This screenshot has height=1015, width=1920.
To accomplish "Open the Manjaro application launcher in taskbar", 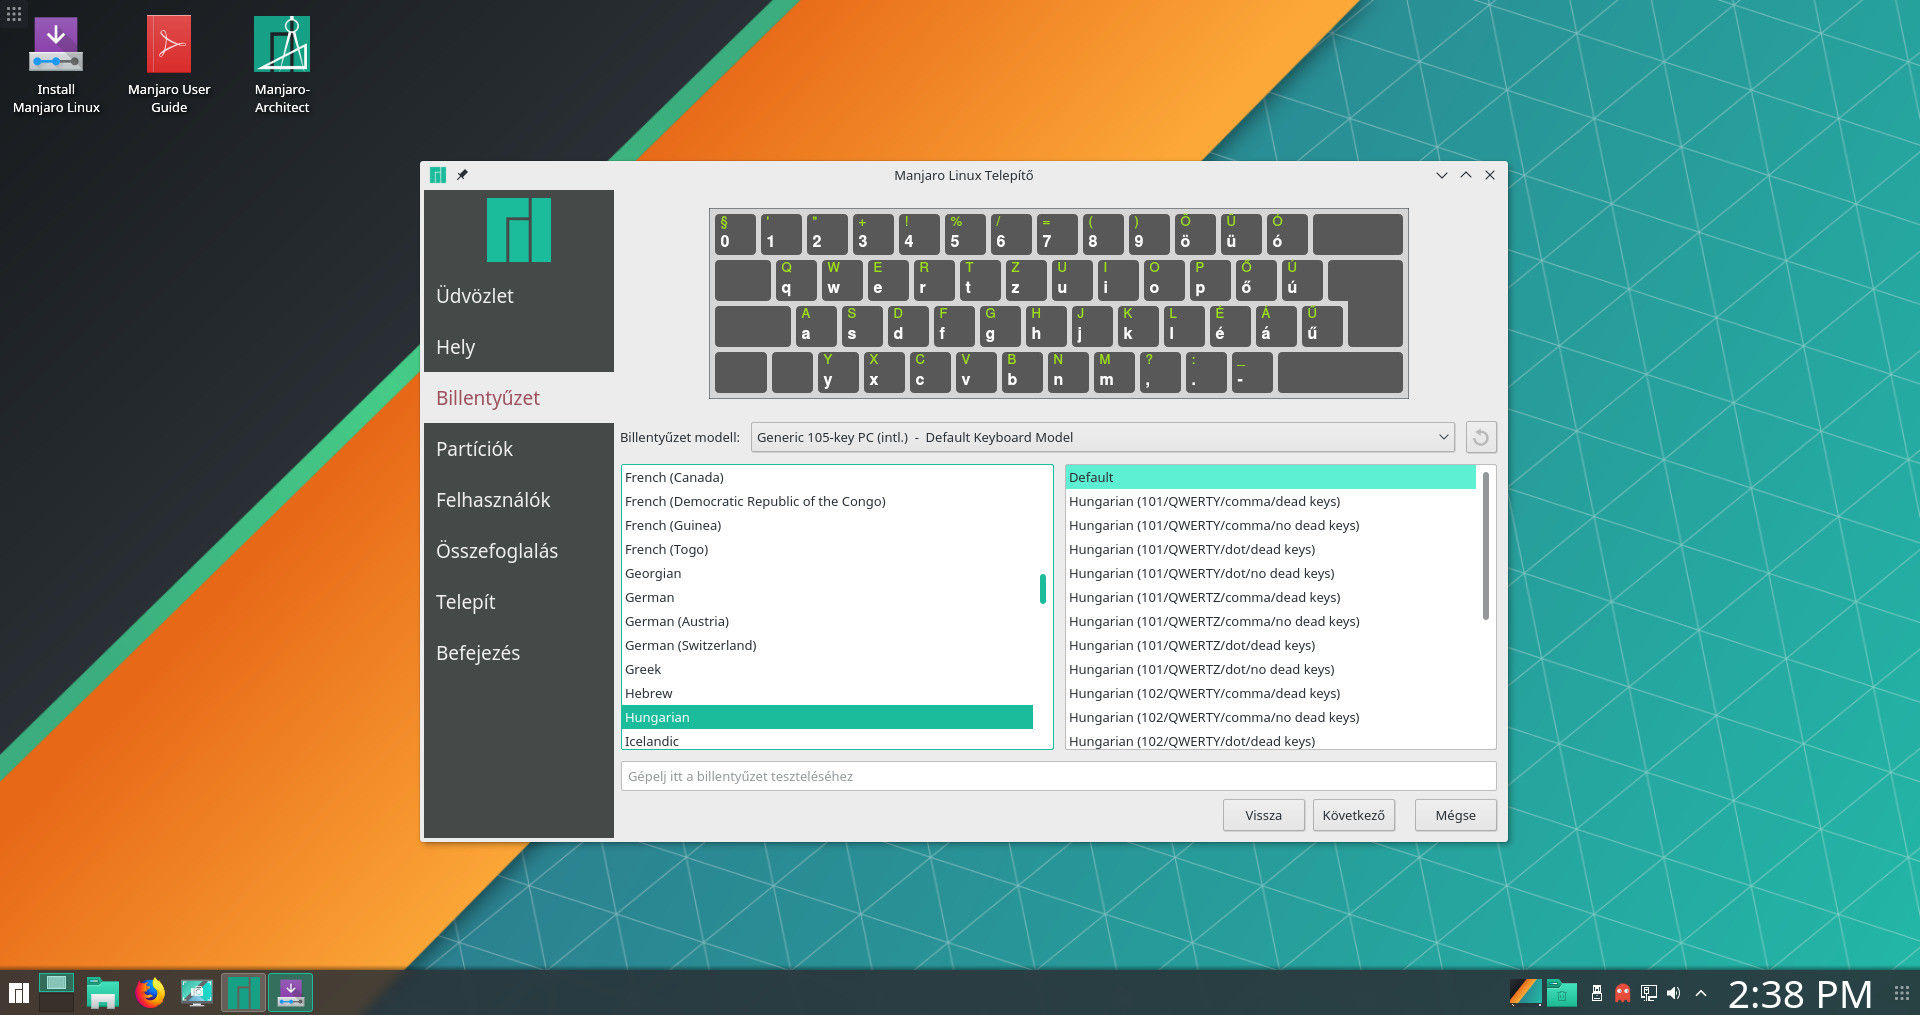I will [18, 993].
